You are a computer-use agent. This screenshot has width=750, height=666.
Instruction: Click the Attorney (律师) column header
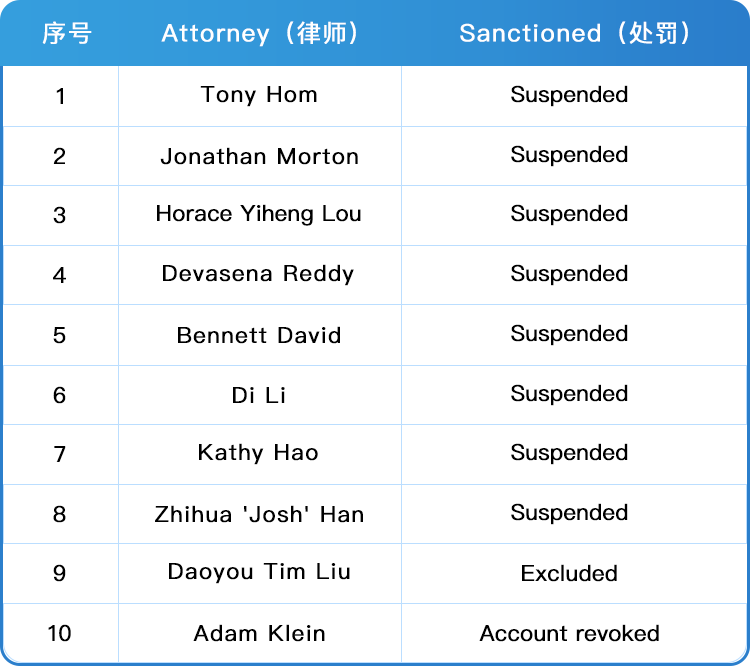tap(260, 33)
